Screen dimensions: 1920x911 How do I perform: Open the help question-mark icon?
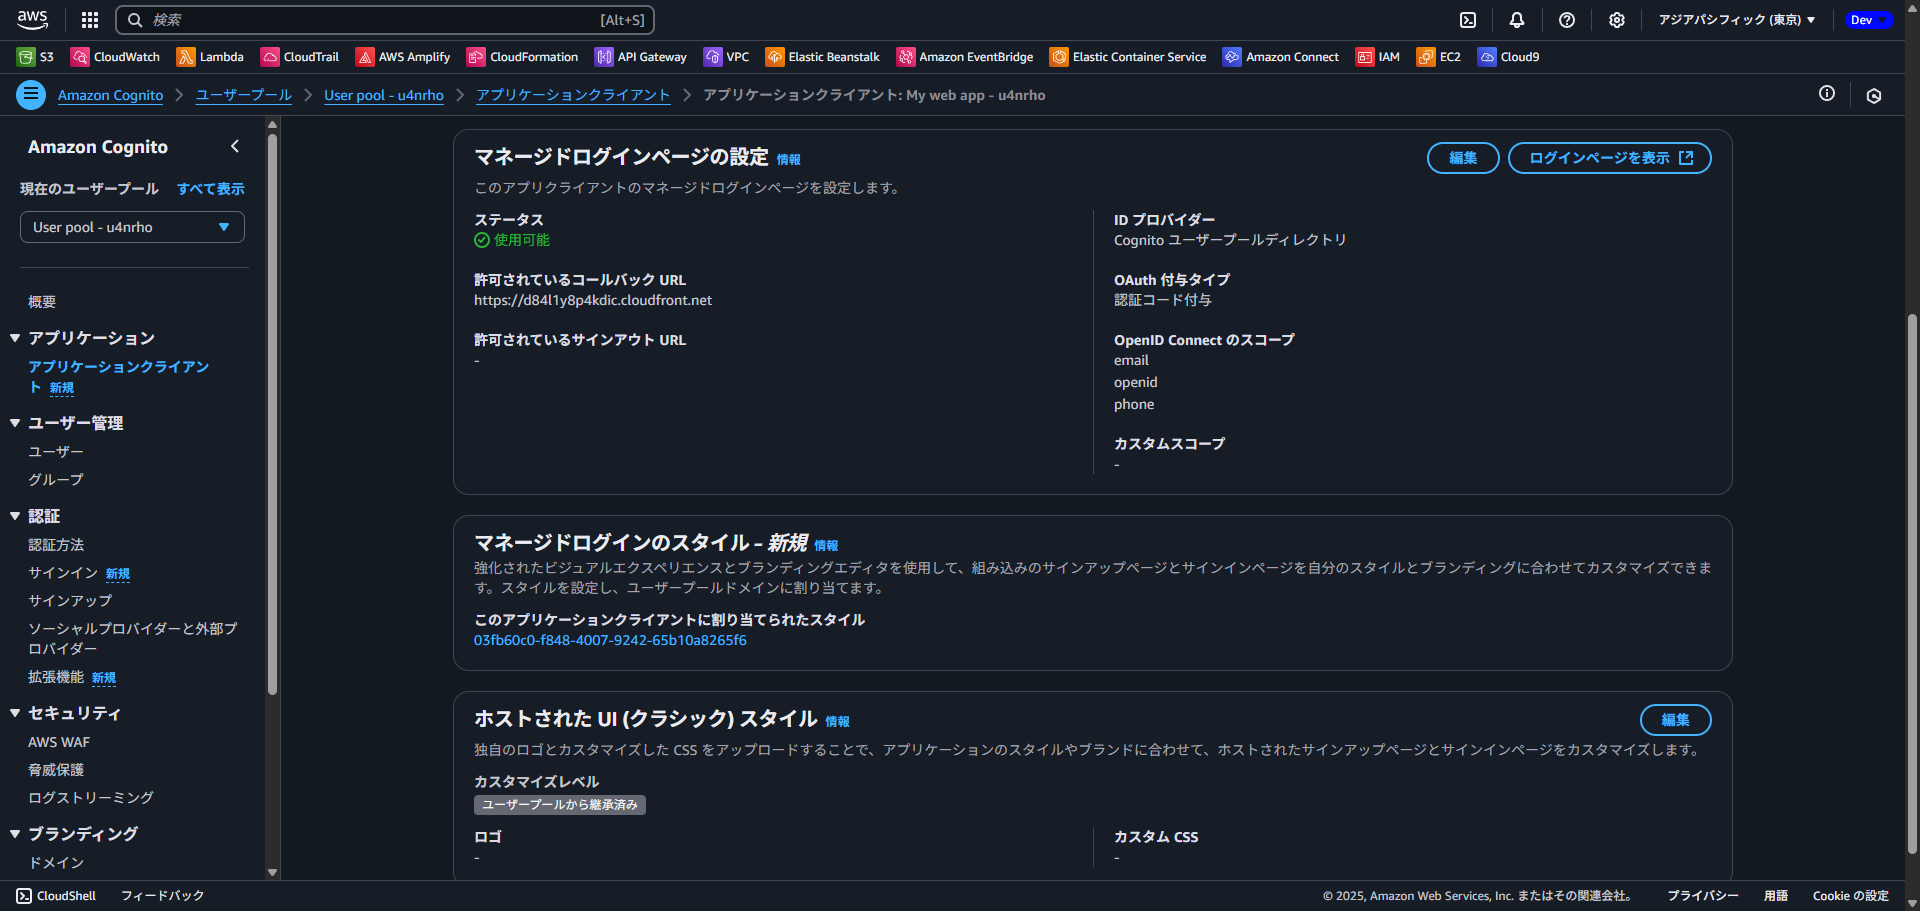tap(1567, 20)
